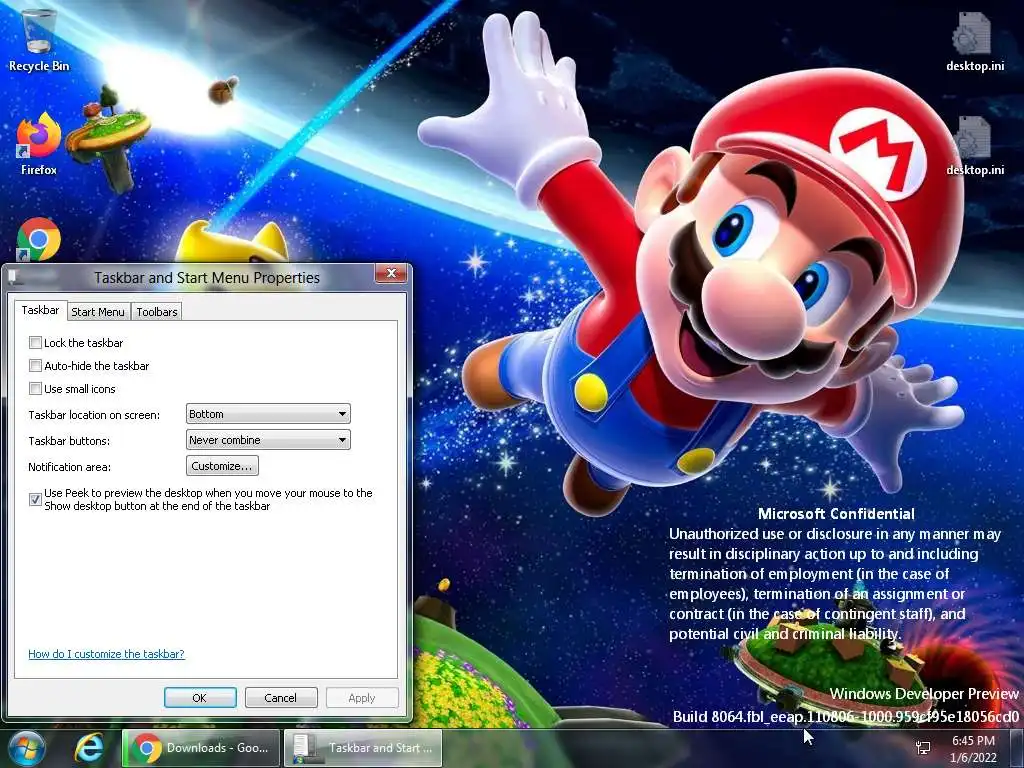Switch to Downloads - Google Chrome taskbar button
The image size is (1024, 768).
[x=201, y=748]
